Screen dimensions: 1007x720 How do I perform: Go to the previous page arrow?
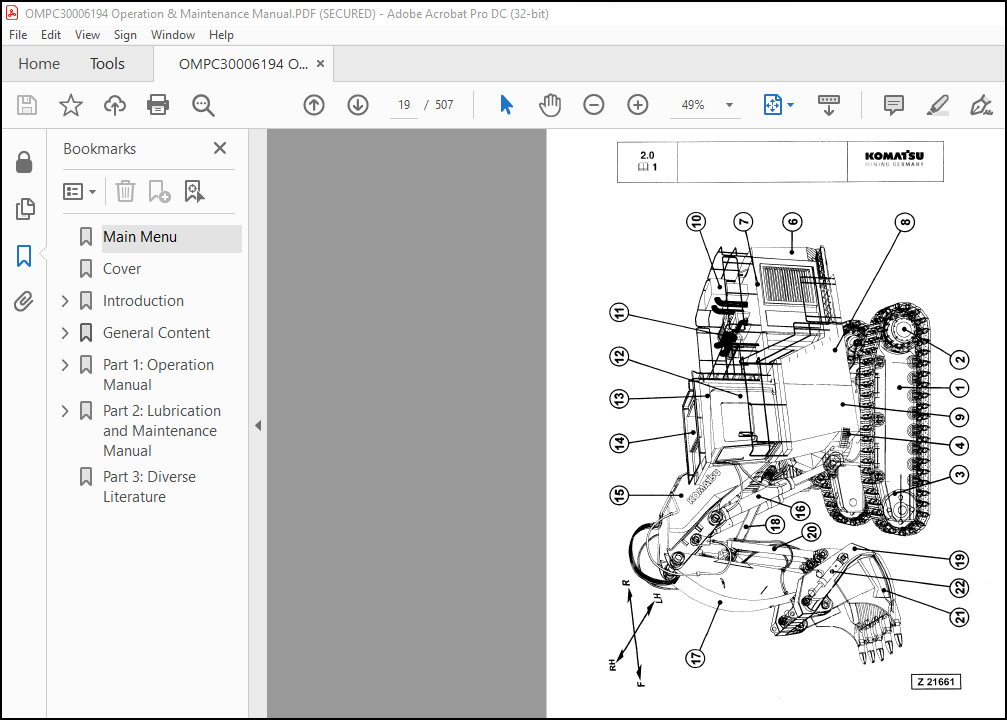pos(314,105)
